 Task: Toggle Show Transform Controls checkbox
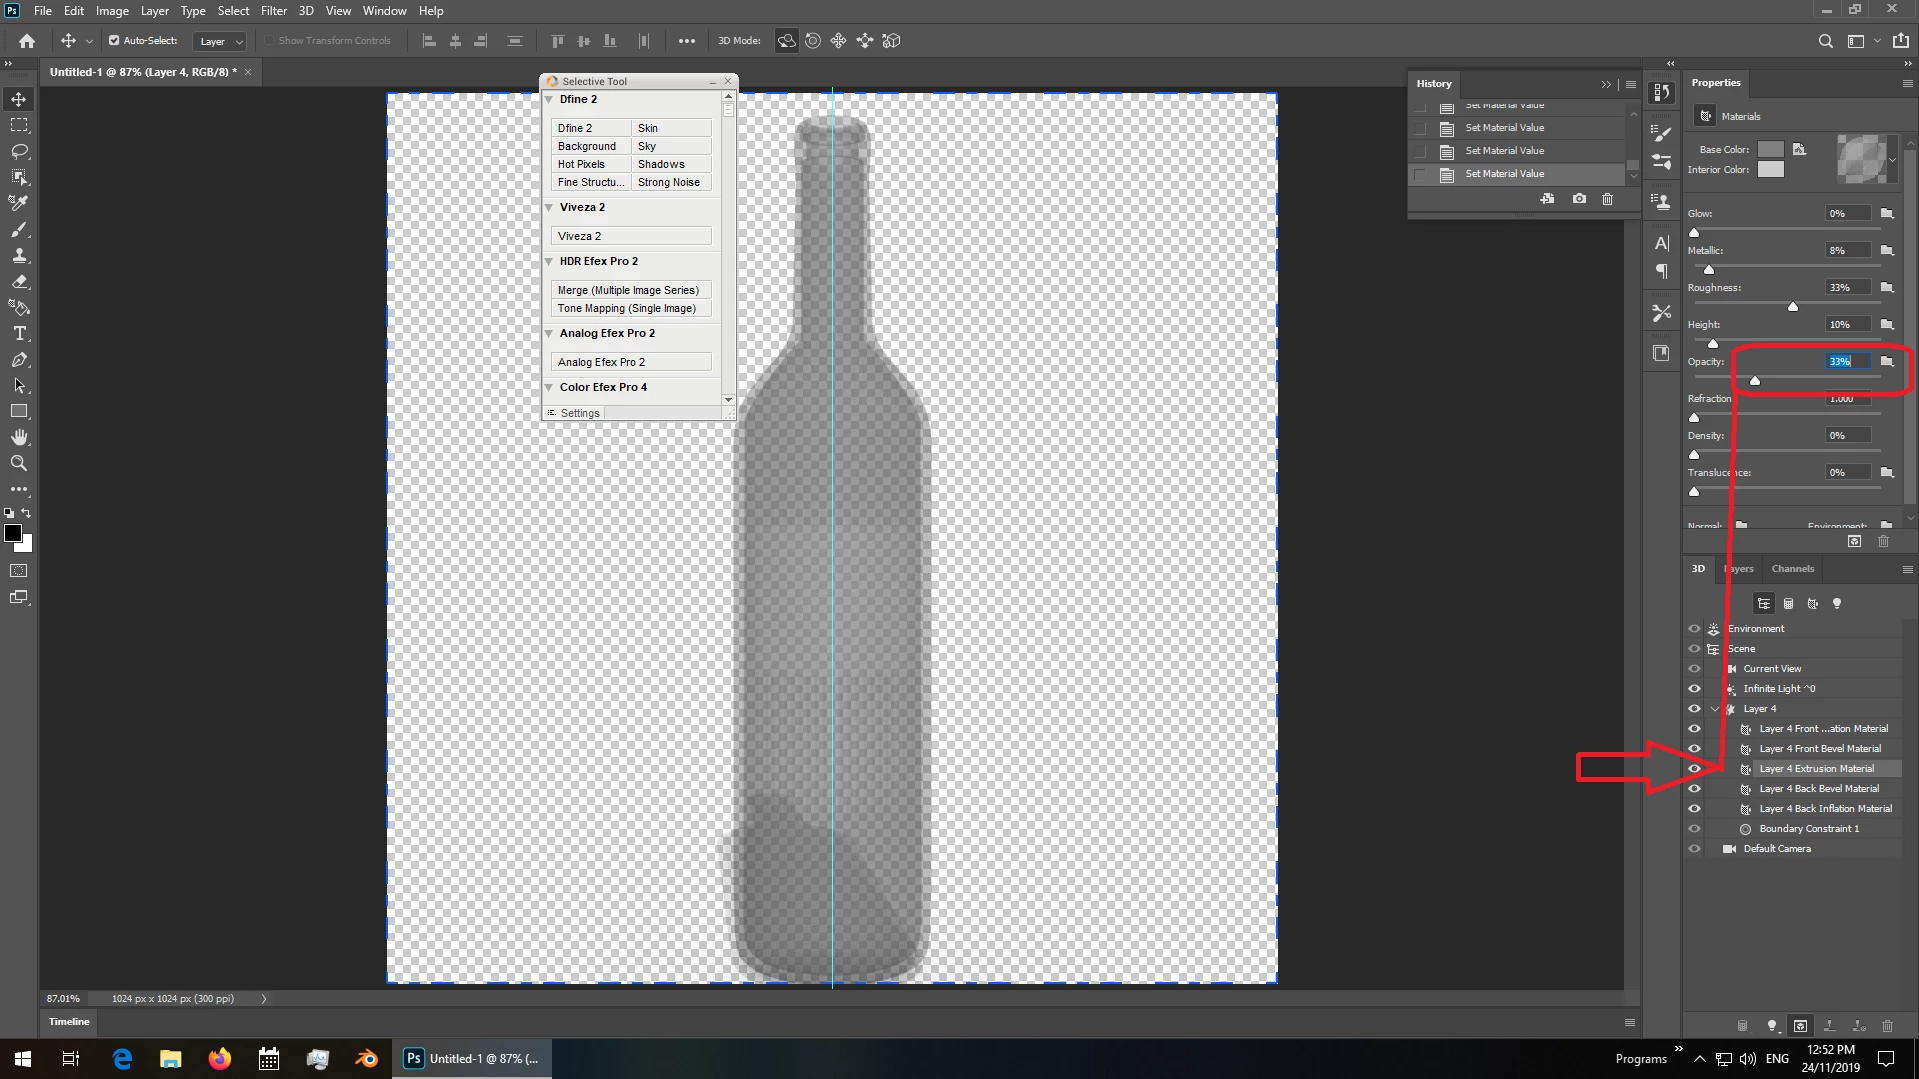269,41
